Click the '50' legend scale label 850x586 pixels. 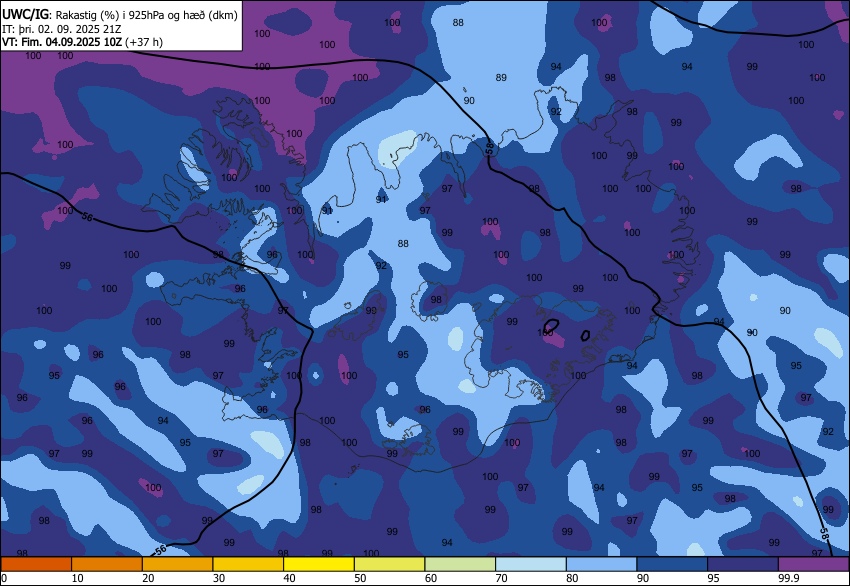tap(360, 578)
